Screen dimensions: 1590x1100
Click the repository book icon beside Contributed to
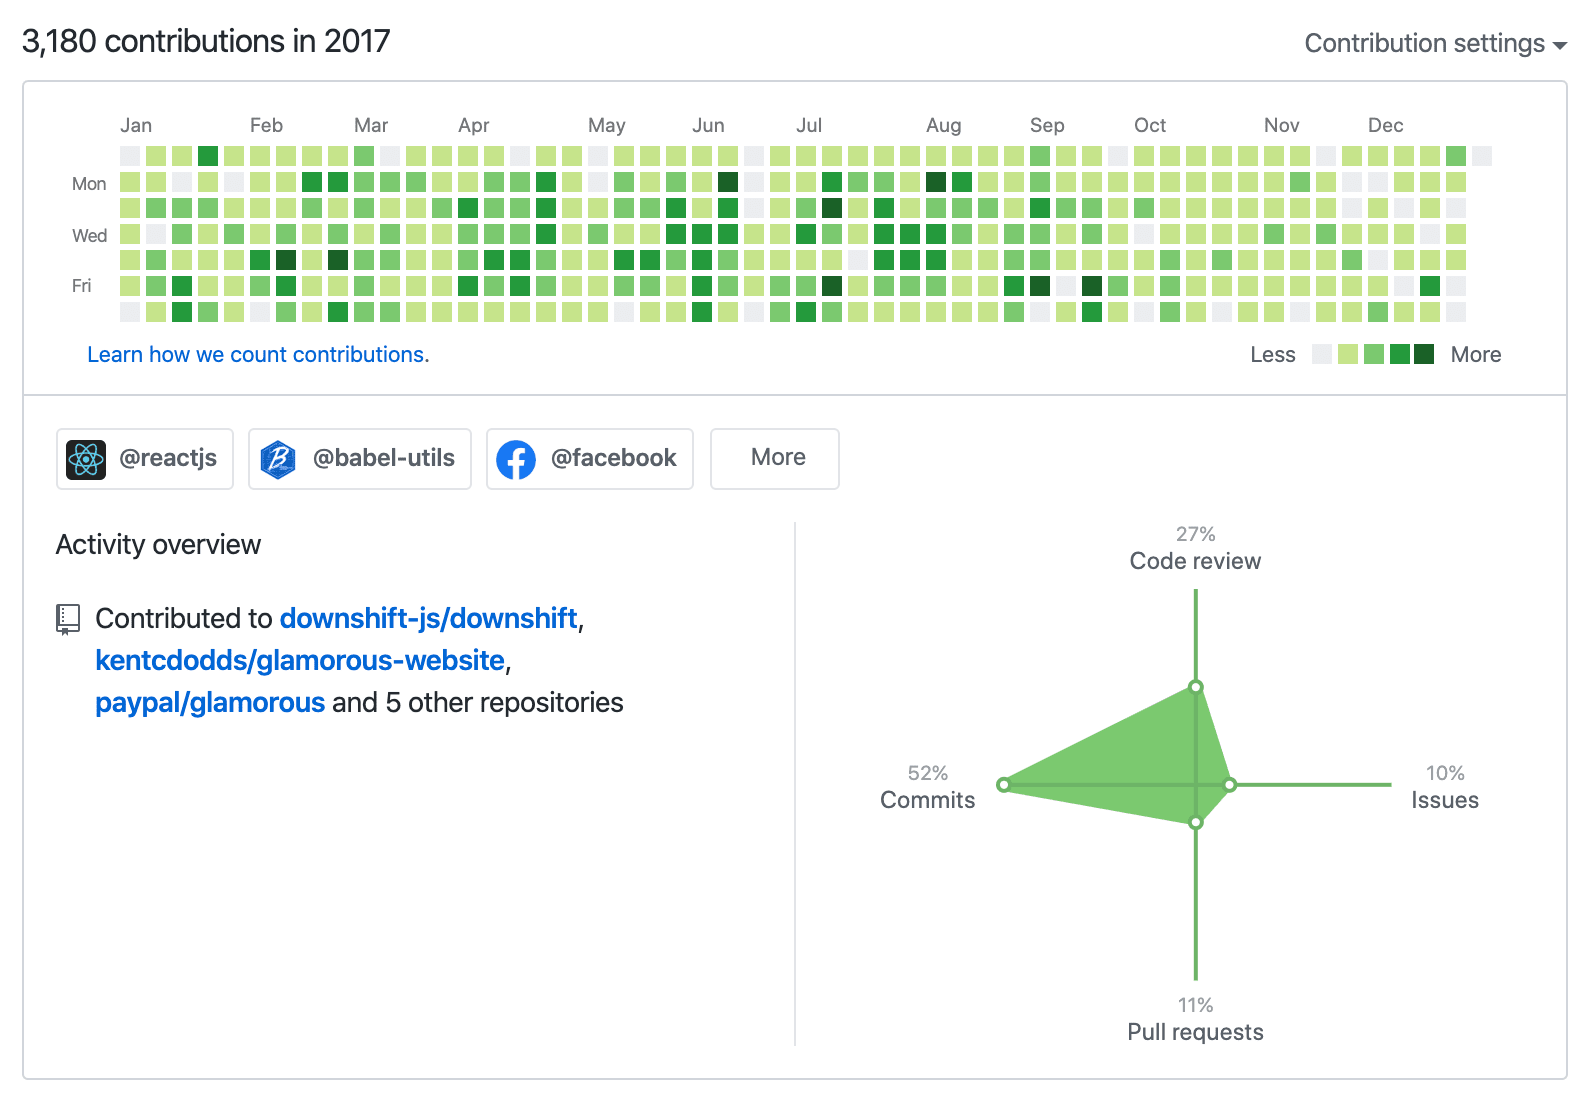point(67,619)
